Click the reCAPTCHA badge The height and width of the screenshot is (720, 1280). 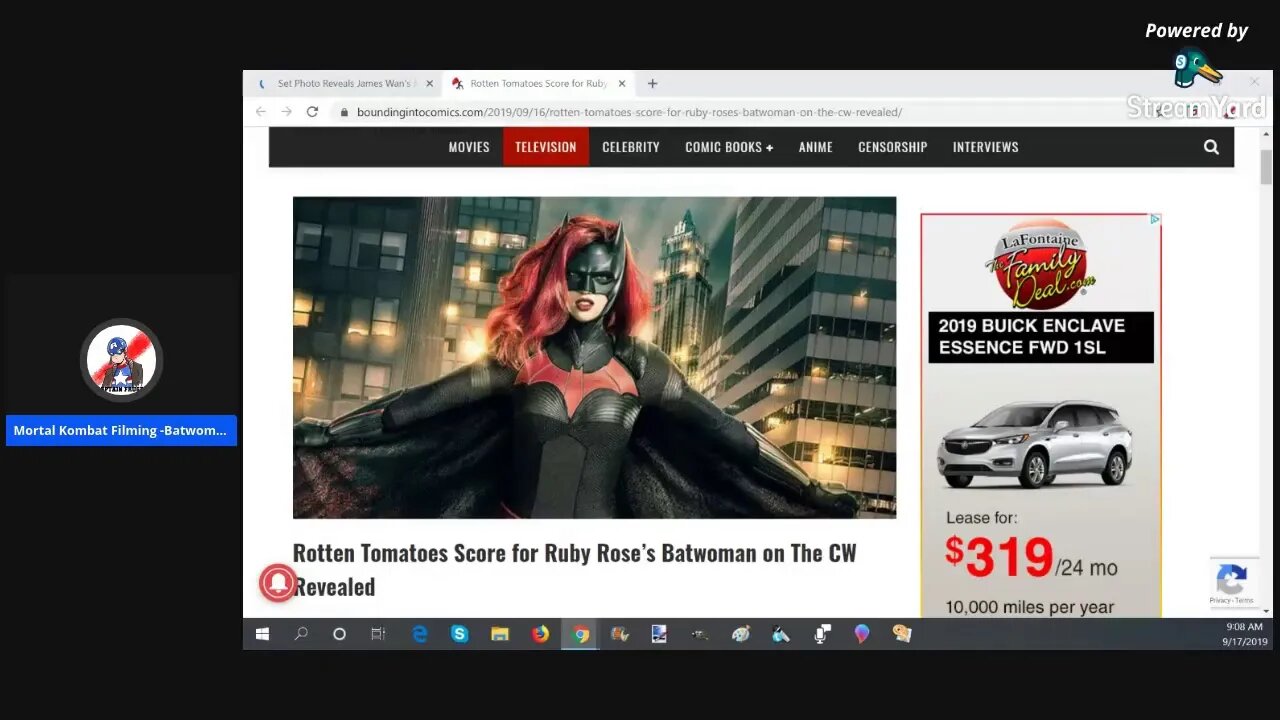1232,582
